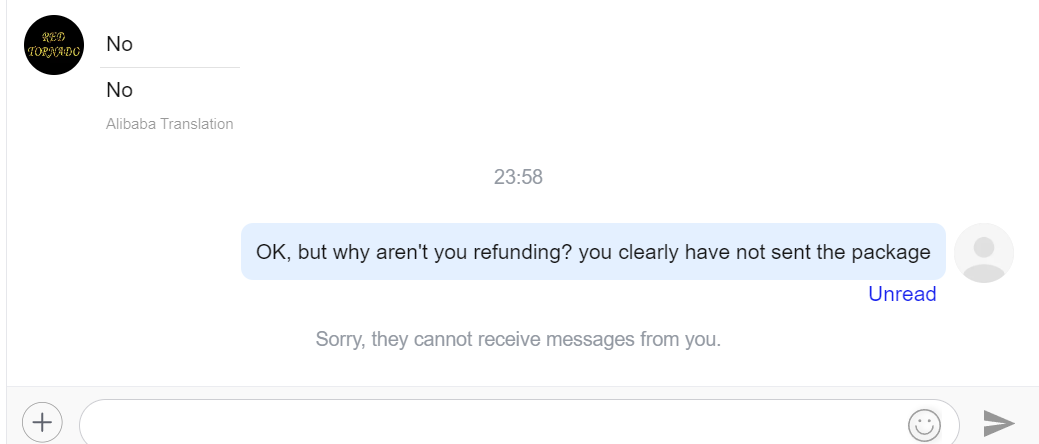This screenshot has width=1039, height=444.
Task: Open the plus attachment menu icon
Action: pos(42,422)
